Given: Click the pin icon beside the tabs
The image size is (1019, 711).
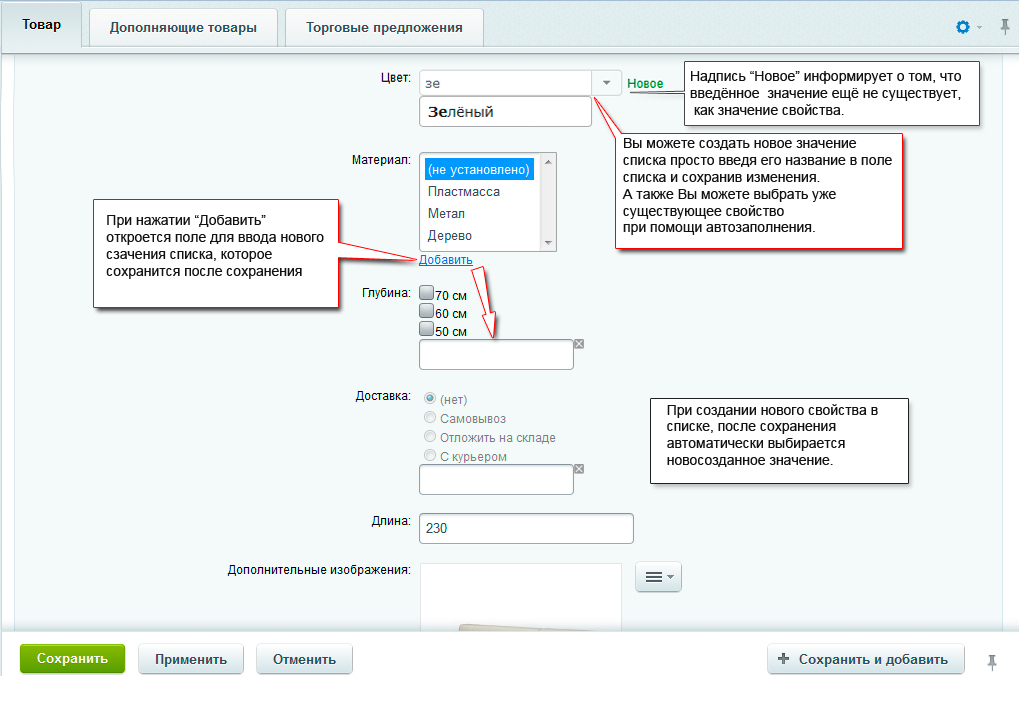Looking at the screenshot, I should coord(1005,28).
